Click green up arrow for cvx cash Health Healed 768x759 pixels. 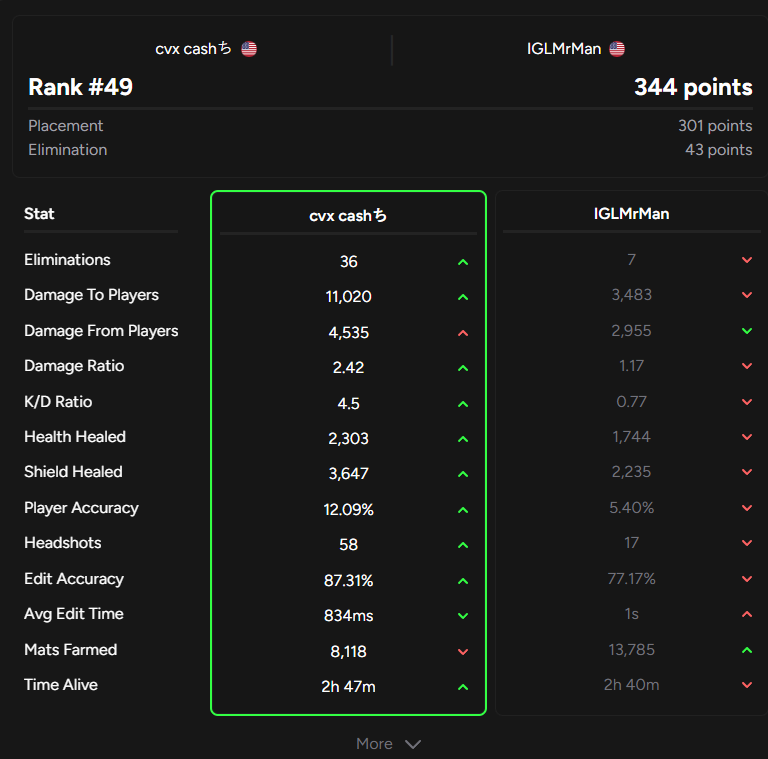[x=463, y=439]
